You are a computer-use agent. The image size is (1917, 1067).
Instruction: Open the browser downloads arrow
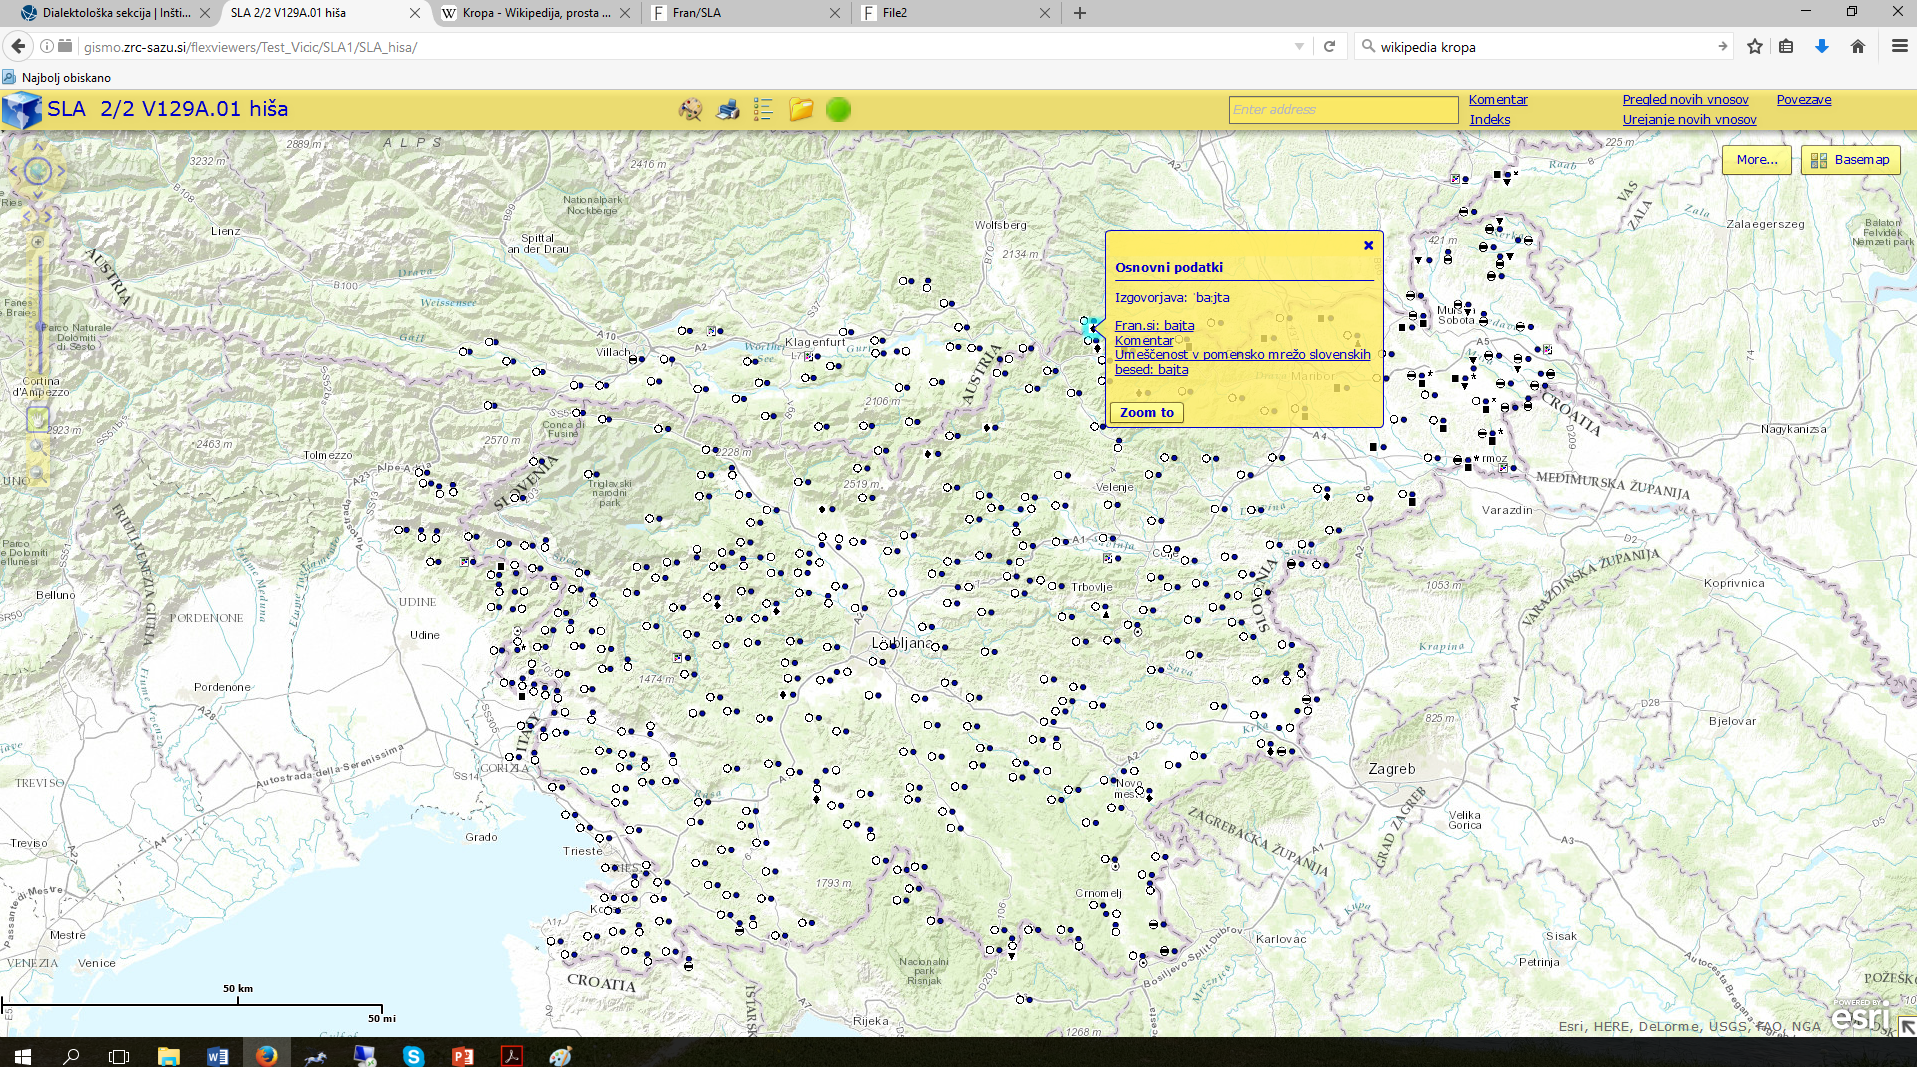point(1822,46)
